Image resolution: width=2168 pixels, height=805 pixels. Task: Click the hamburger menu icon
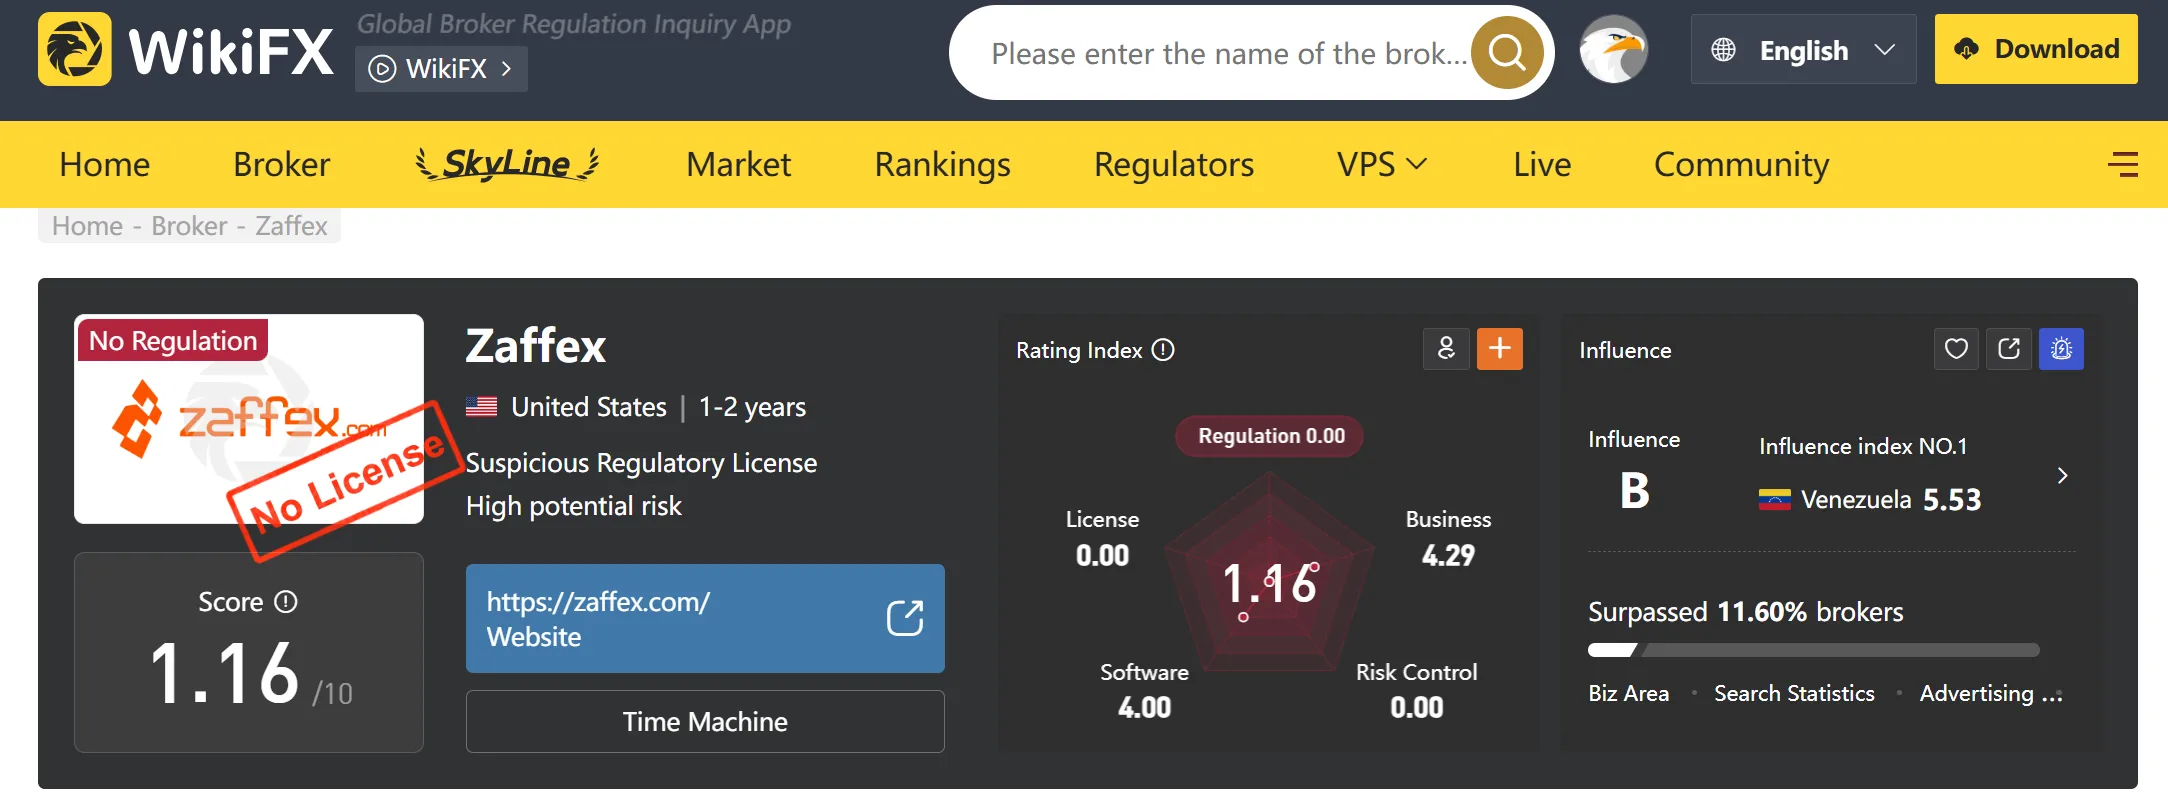pos(2122,165)
